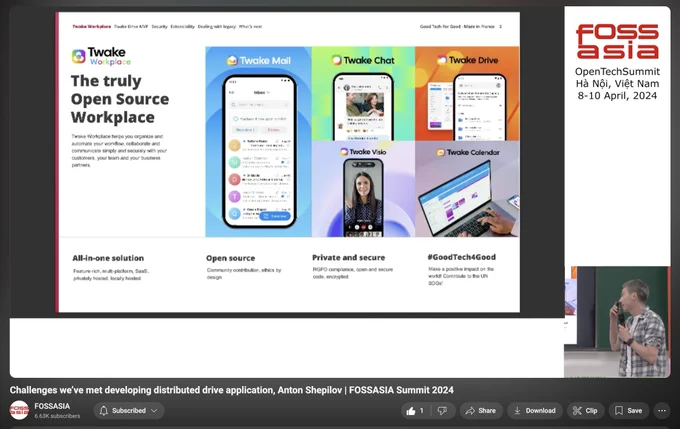The height and width of the screenshot is (429, 680).
Task: Click the What's next slide nav item
Action: coord(250,26)
